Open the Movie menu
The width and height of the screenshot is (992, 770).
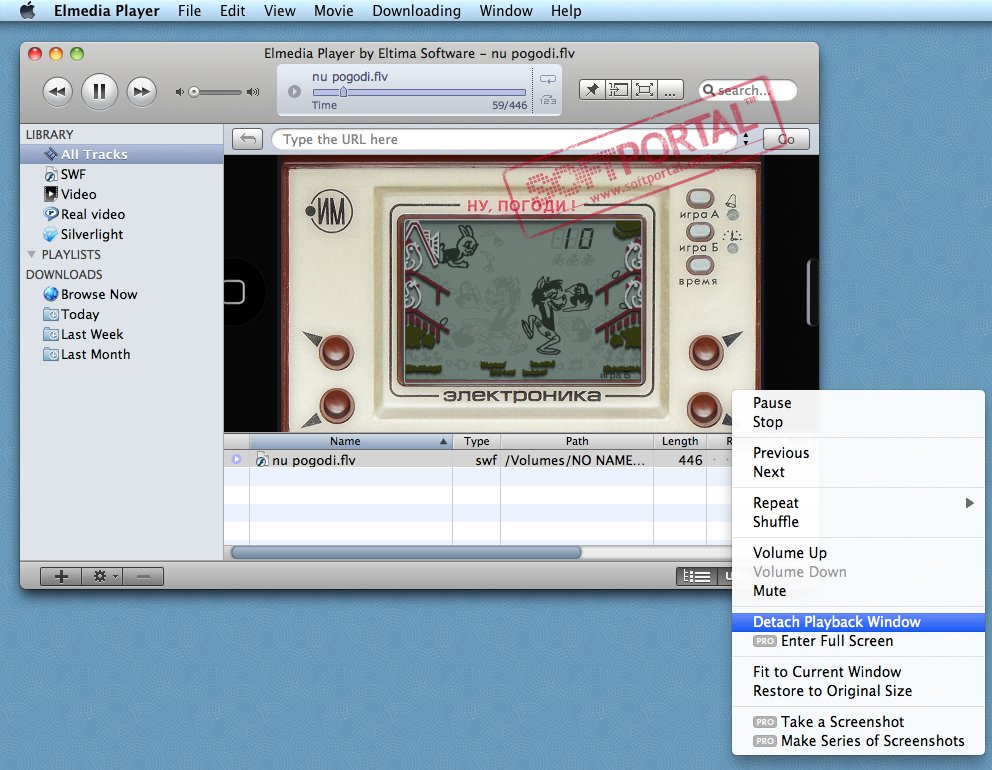[333, 11]
